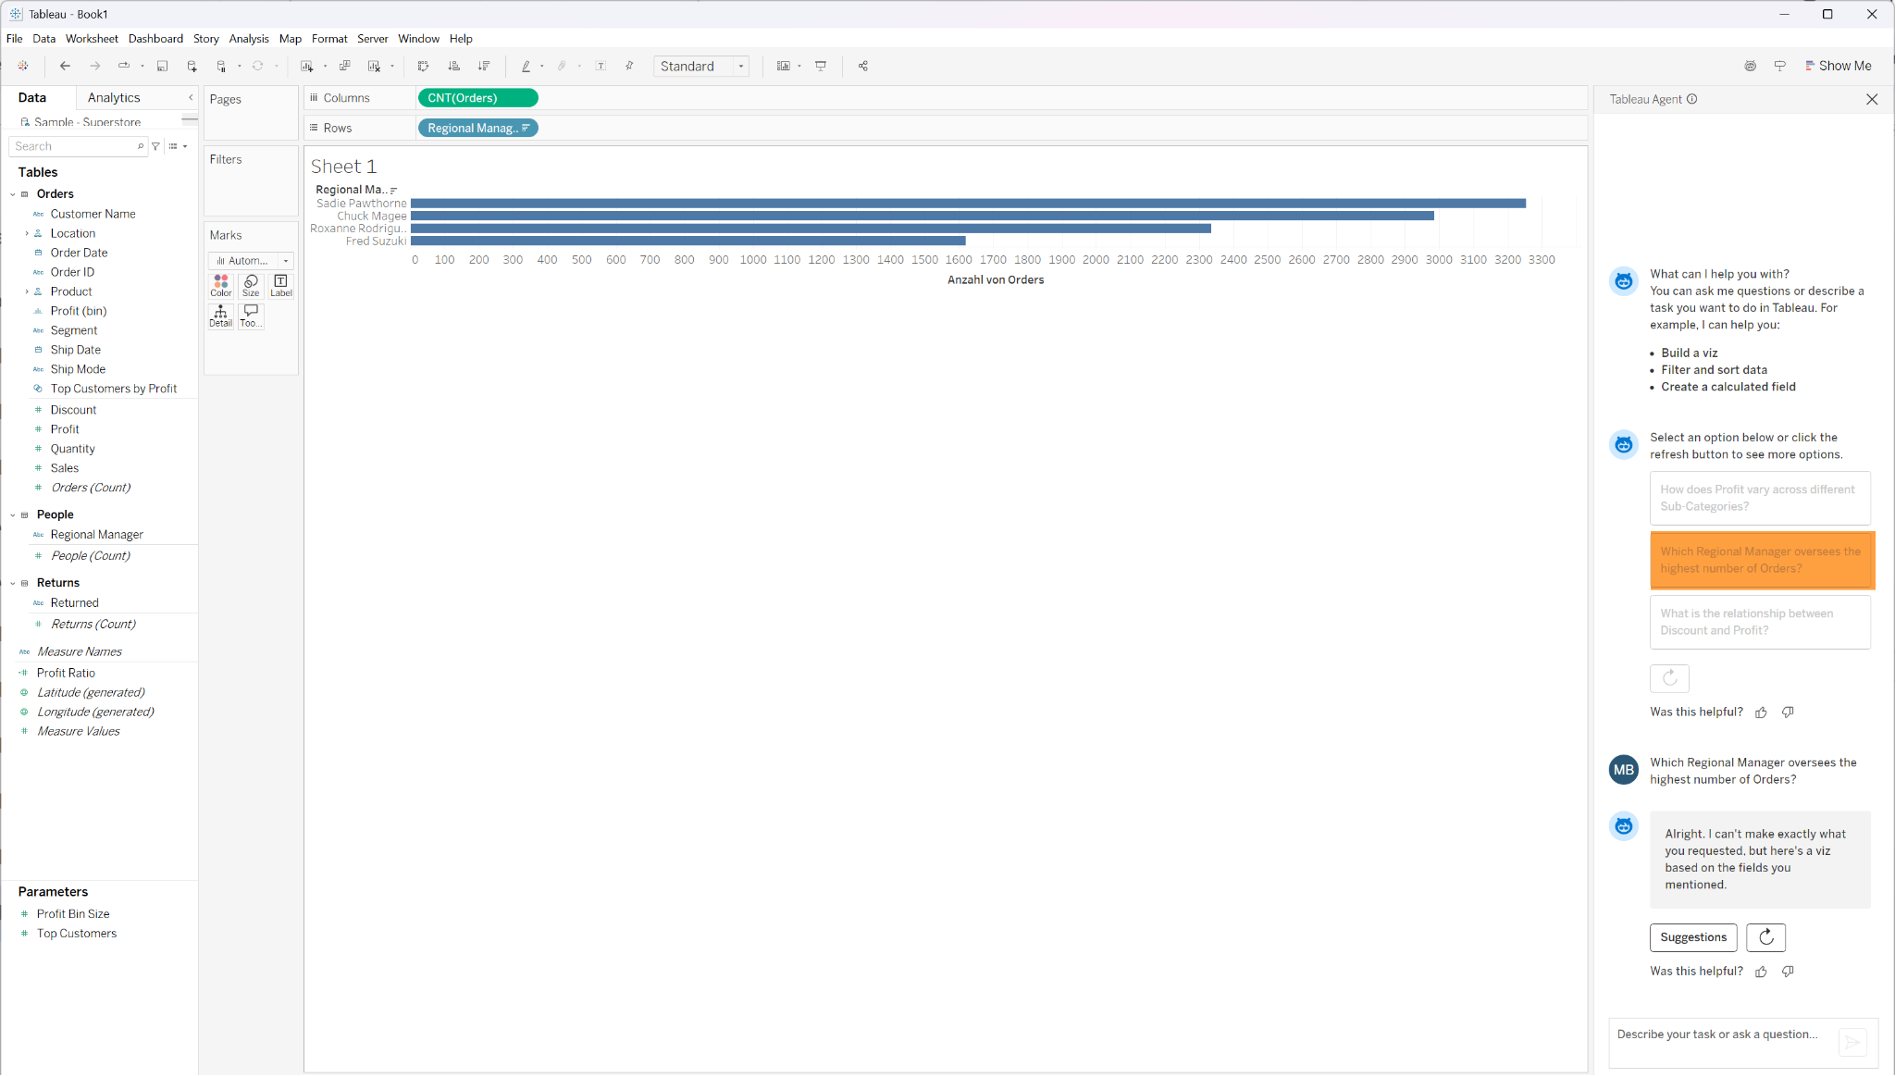Screen dimensions: 1896x1076
Task: Sort bars ascending using the toolbar icon
Action: [454, 66]
